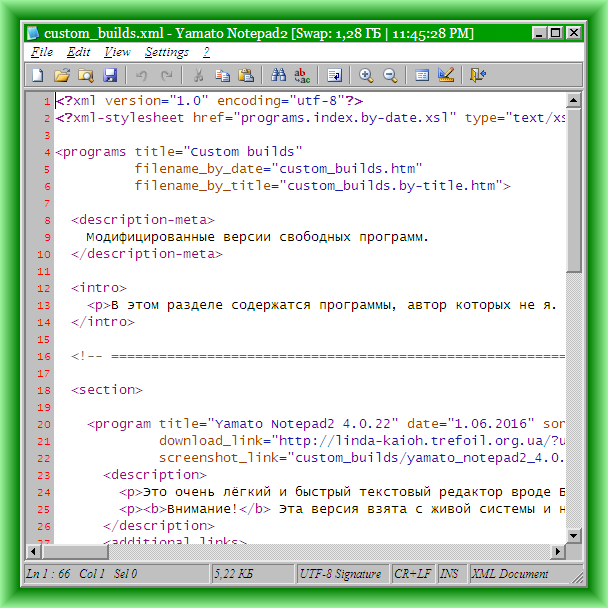The width and height of the screenshot is (608, 608).
Task: Click the Open file folder icon
Action: click(62, 75)
